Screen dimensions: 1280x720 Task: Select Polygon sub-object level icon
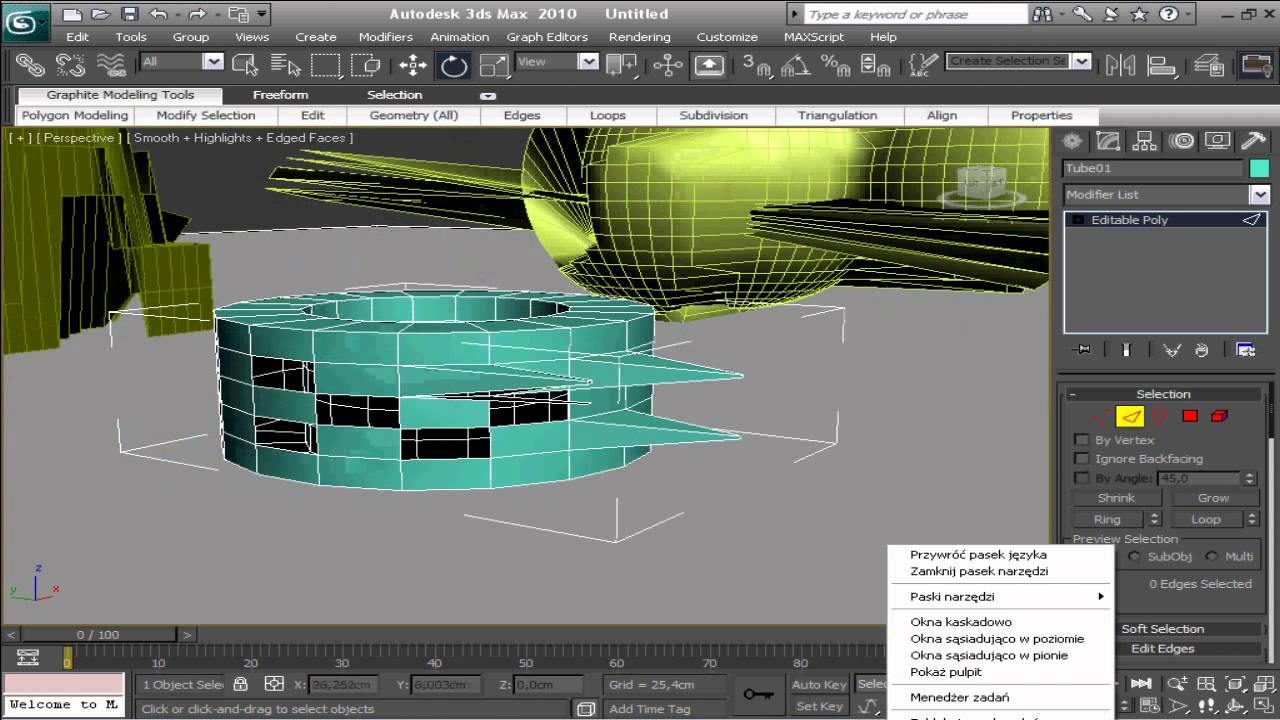(1190, 416)
